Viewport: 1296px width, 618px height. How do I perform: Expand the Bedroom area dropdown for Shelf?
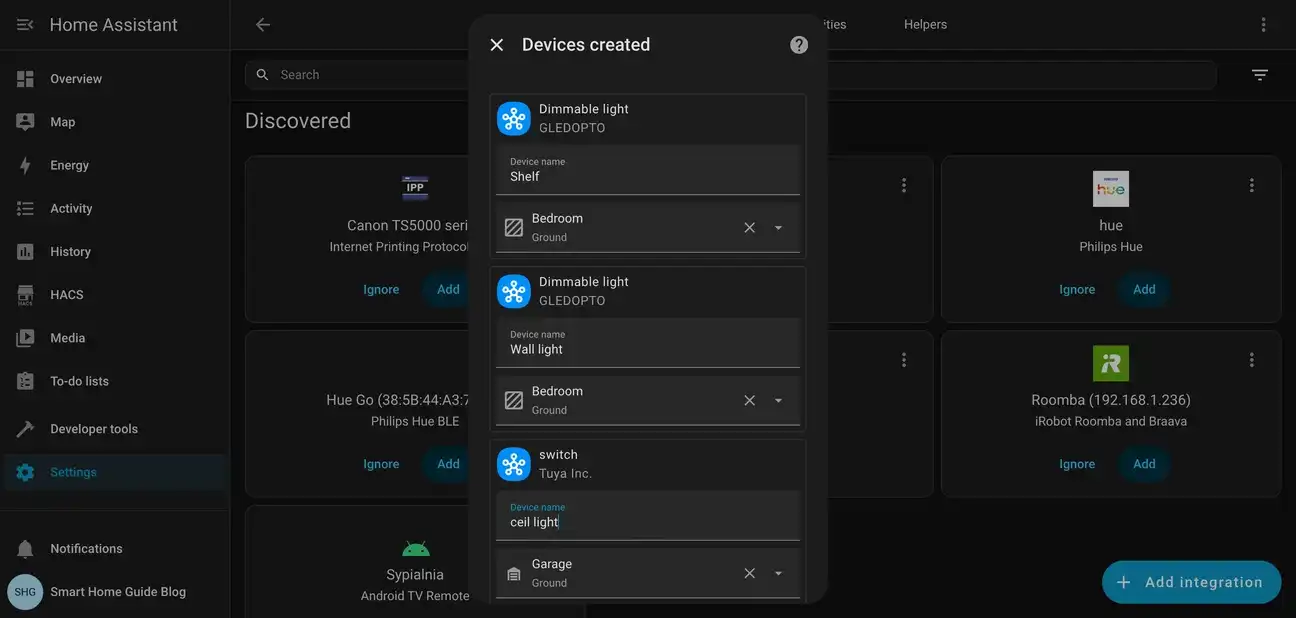[x=778, y=227]
